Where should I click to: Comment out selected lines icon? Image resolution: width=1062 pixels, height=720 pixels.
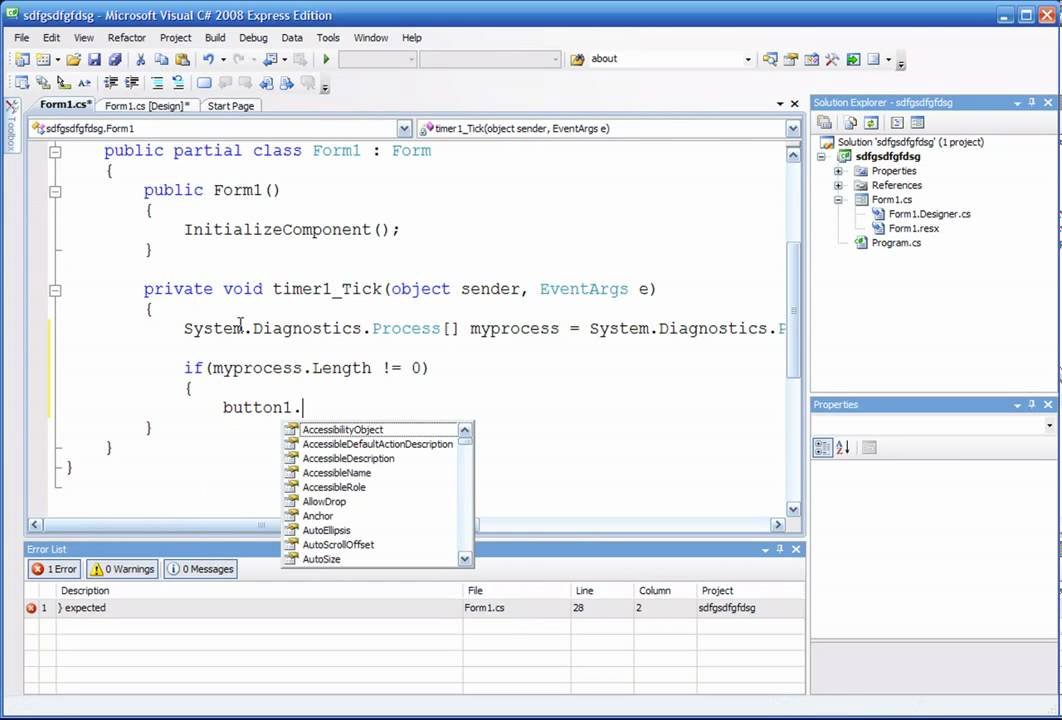tap(157, 83)
